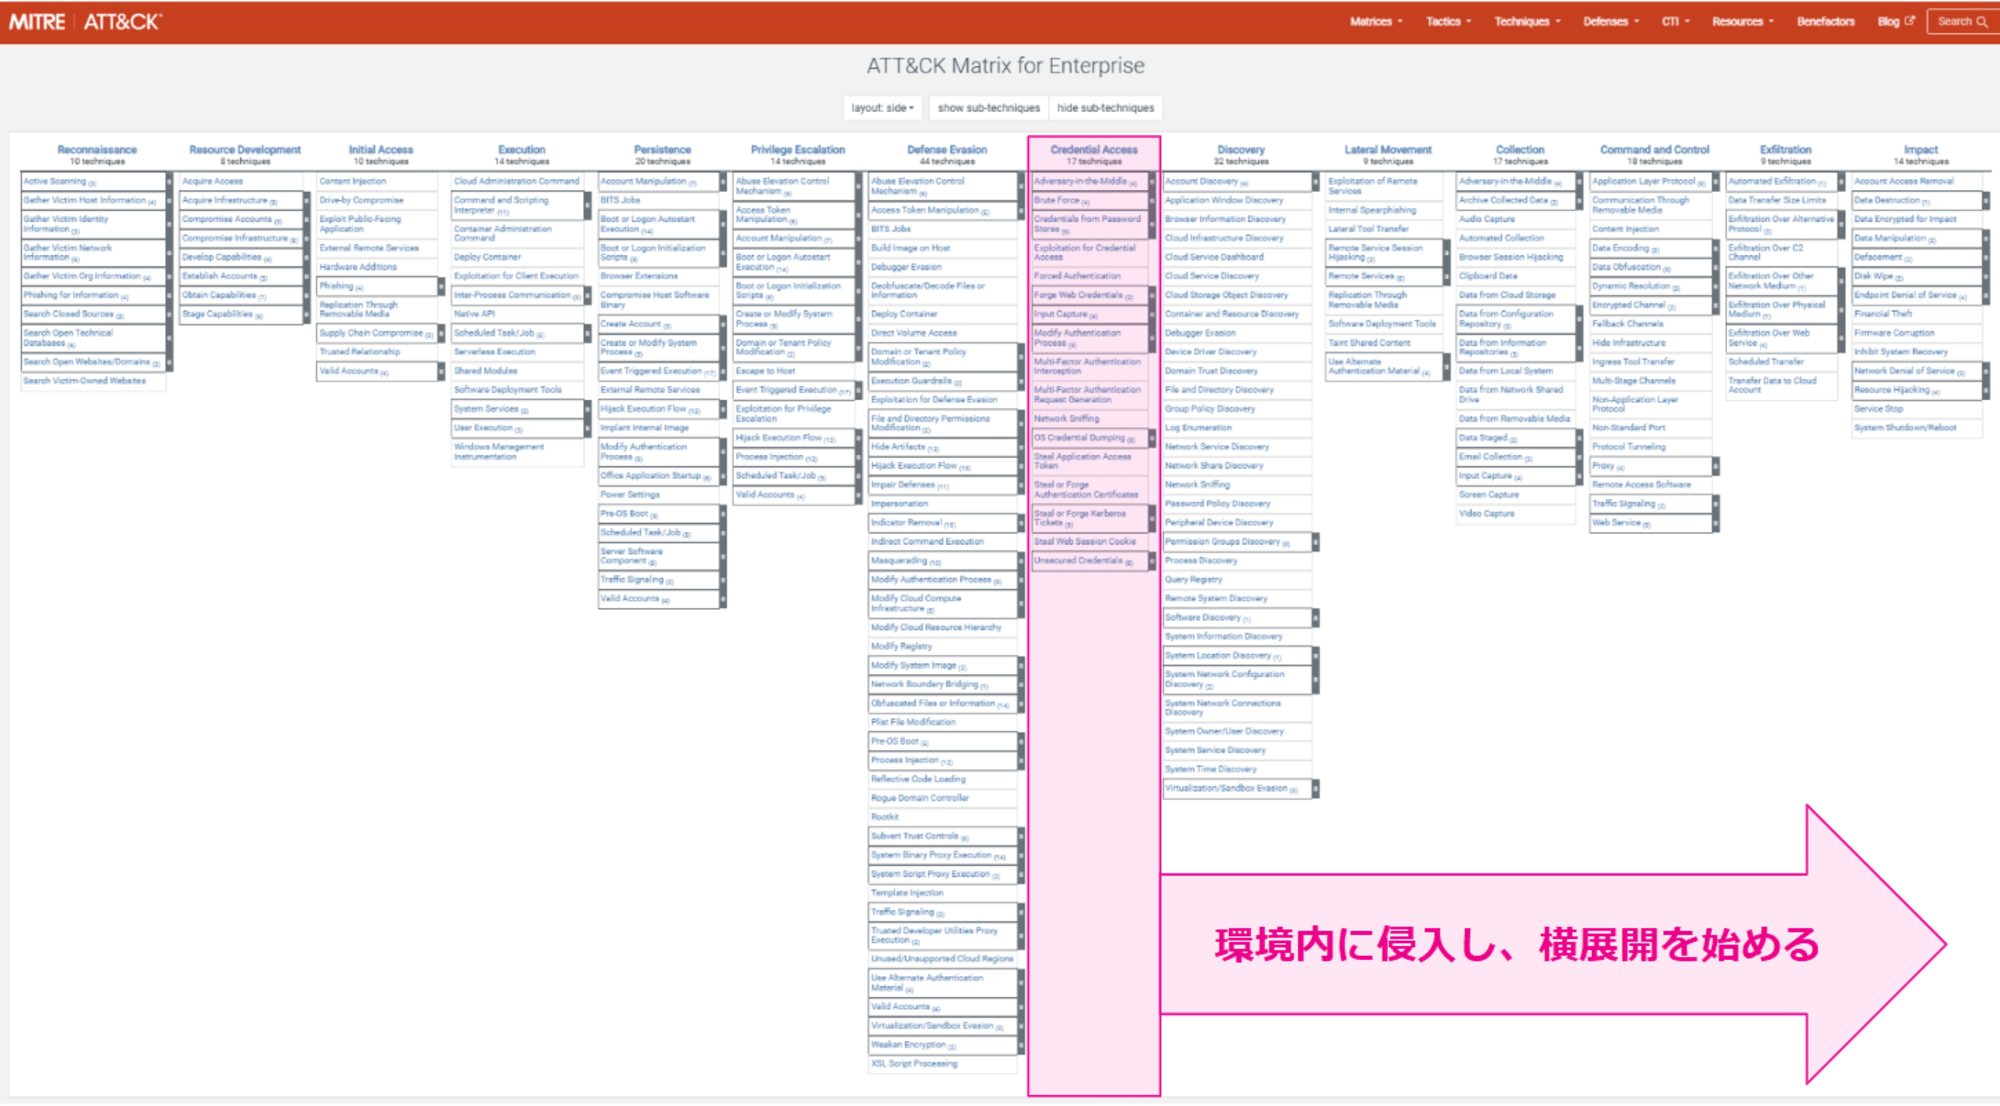
Task: Open the Impact tactic header
Action: coord(1921,150)
